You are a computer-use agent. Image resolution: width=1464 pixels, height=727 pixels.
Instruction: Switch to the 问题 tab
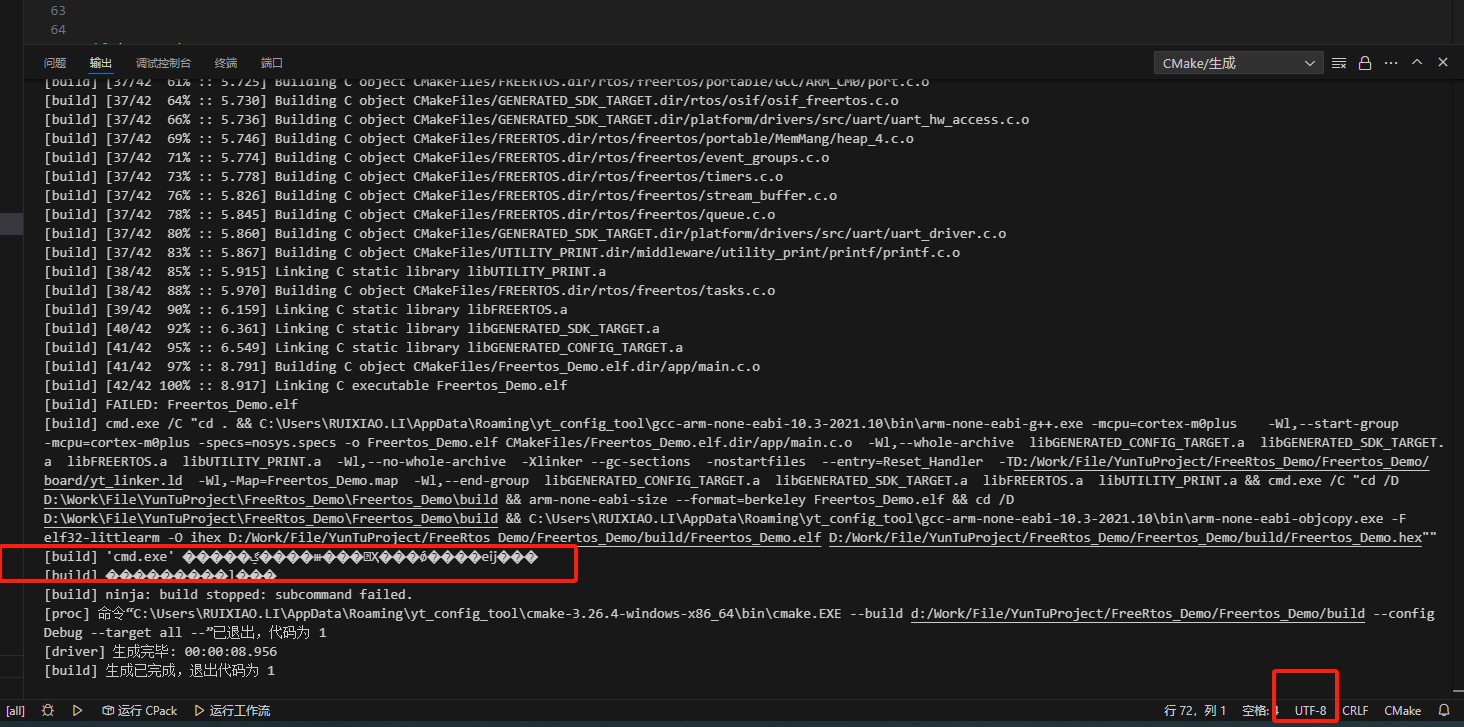click(x=55, y=63)
